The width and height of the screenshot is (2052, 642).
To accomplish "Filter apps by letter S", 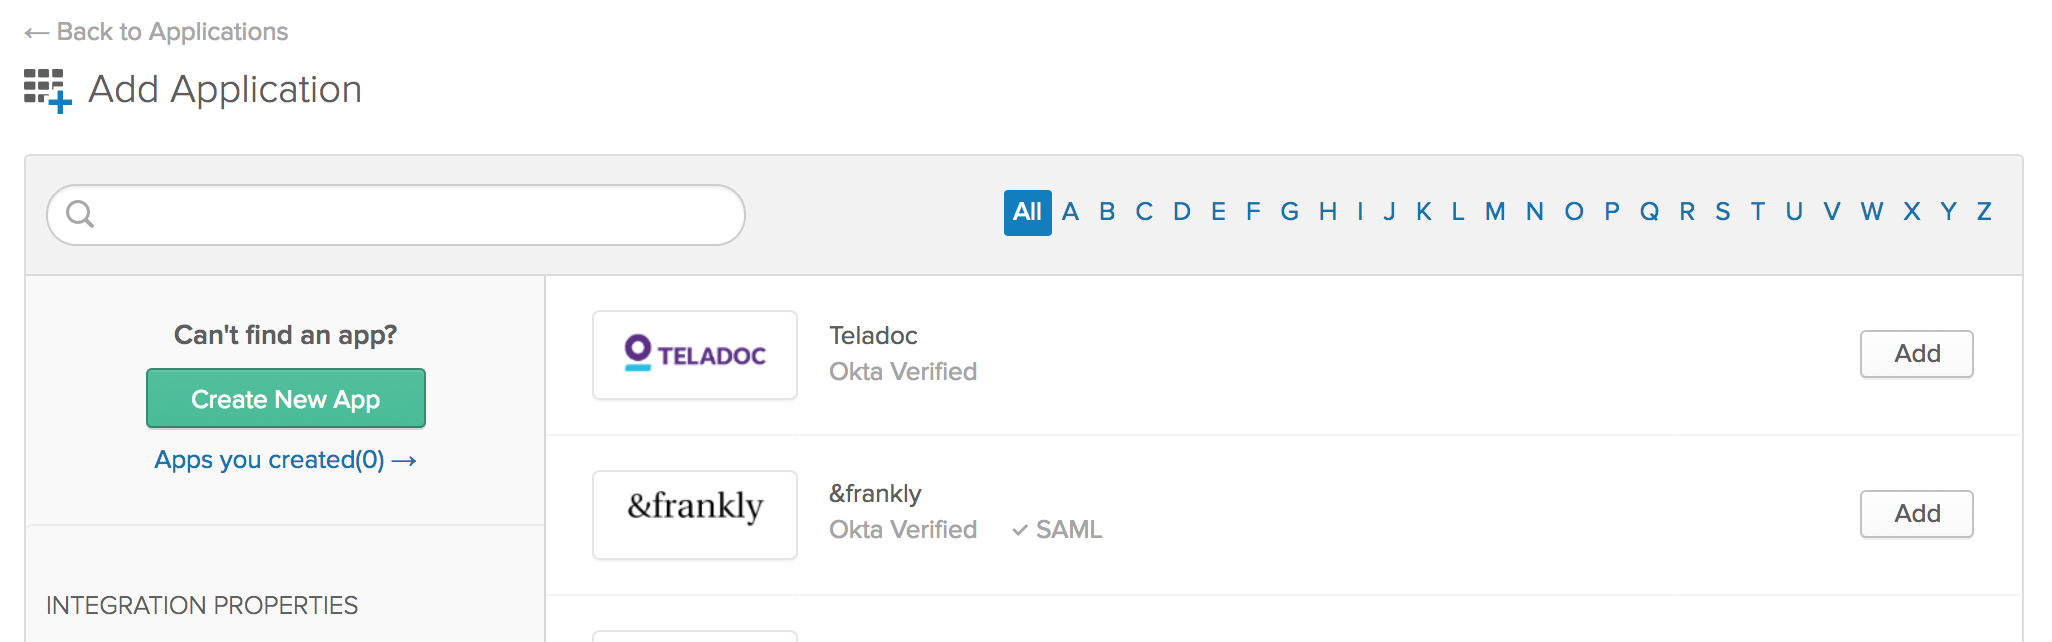I will point(1722,212).
